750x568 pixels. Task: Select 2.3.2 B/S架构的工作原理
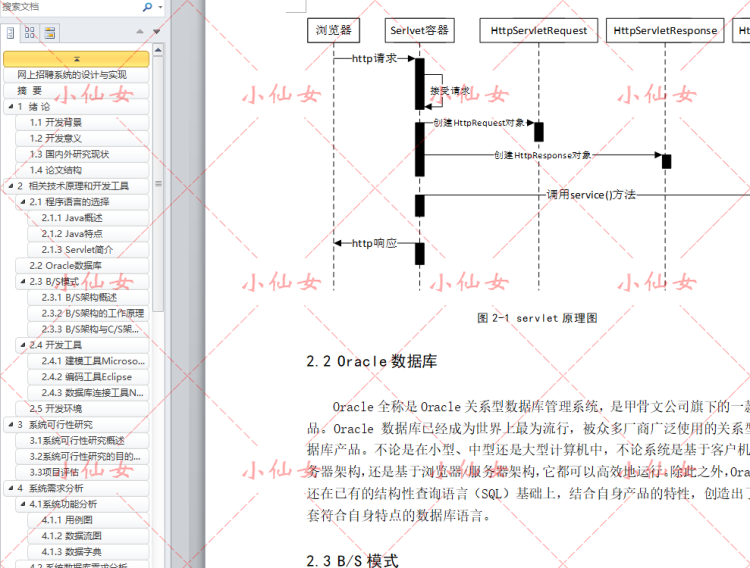(x=88, y=313)
